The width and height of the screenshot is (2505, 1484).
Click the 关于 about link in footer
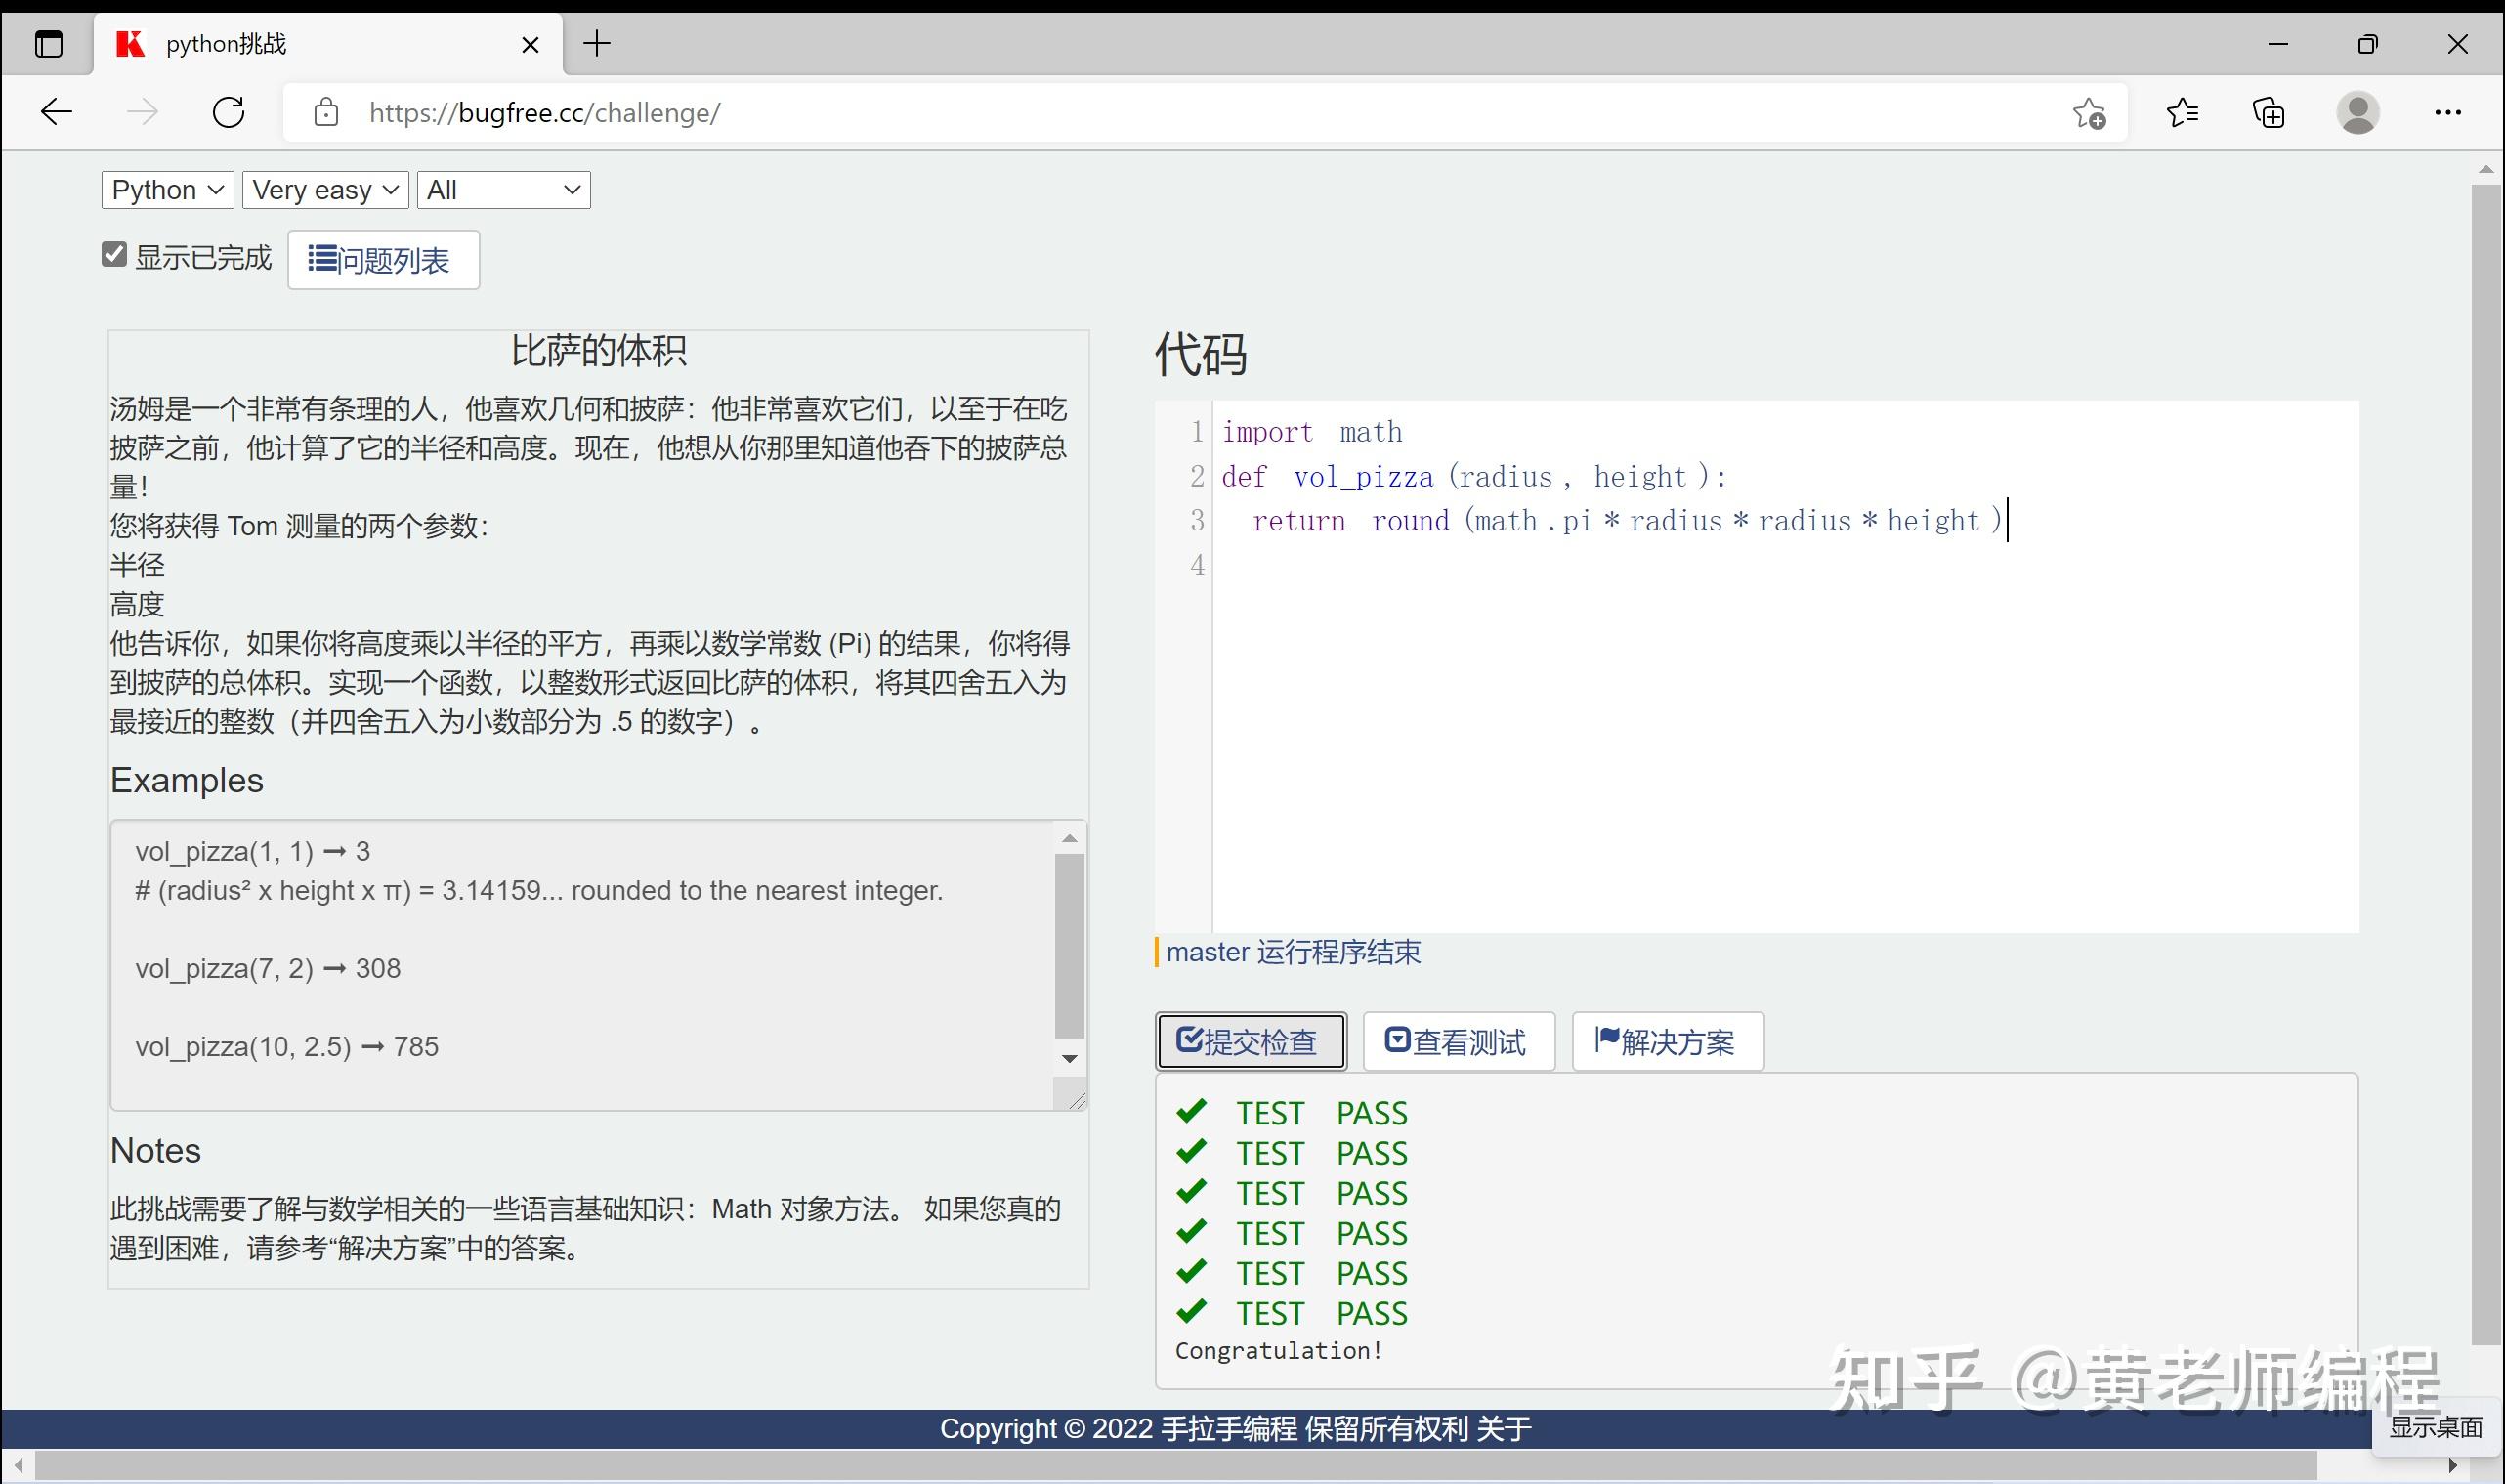(x=1504, y=1428)
